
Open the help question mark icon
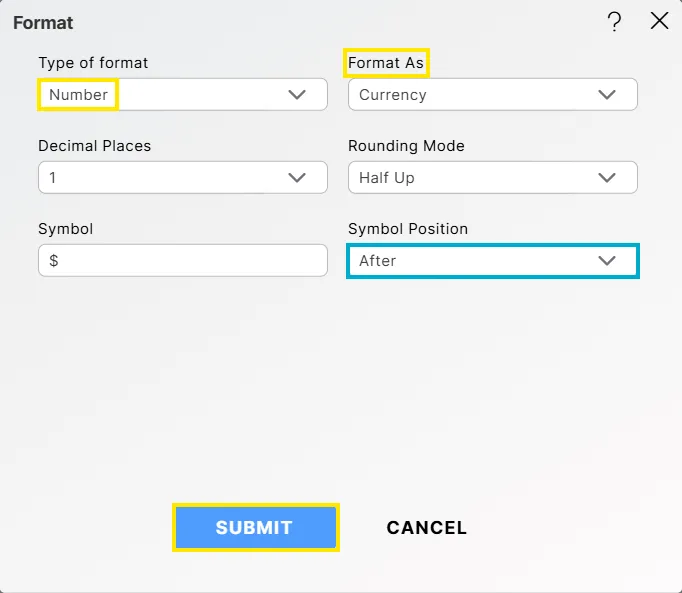(615, 22)
